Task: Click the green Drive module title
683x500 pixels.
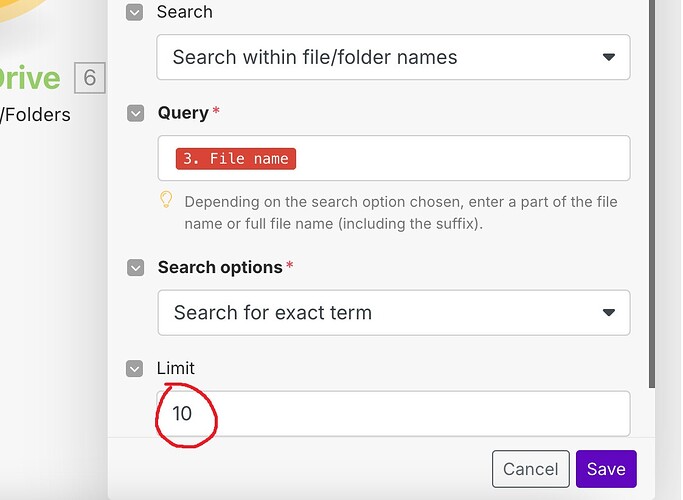Action: (30, 78)
